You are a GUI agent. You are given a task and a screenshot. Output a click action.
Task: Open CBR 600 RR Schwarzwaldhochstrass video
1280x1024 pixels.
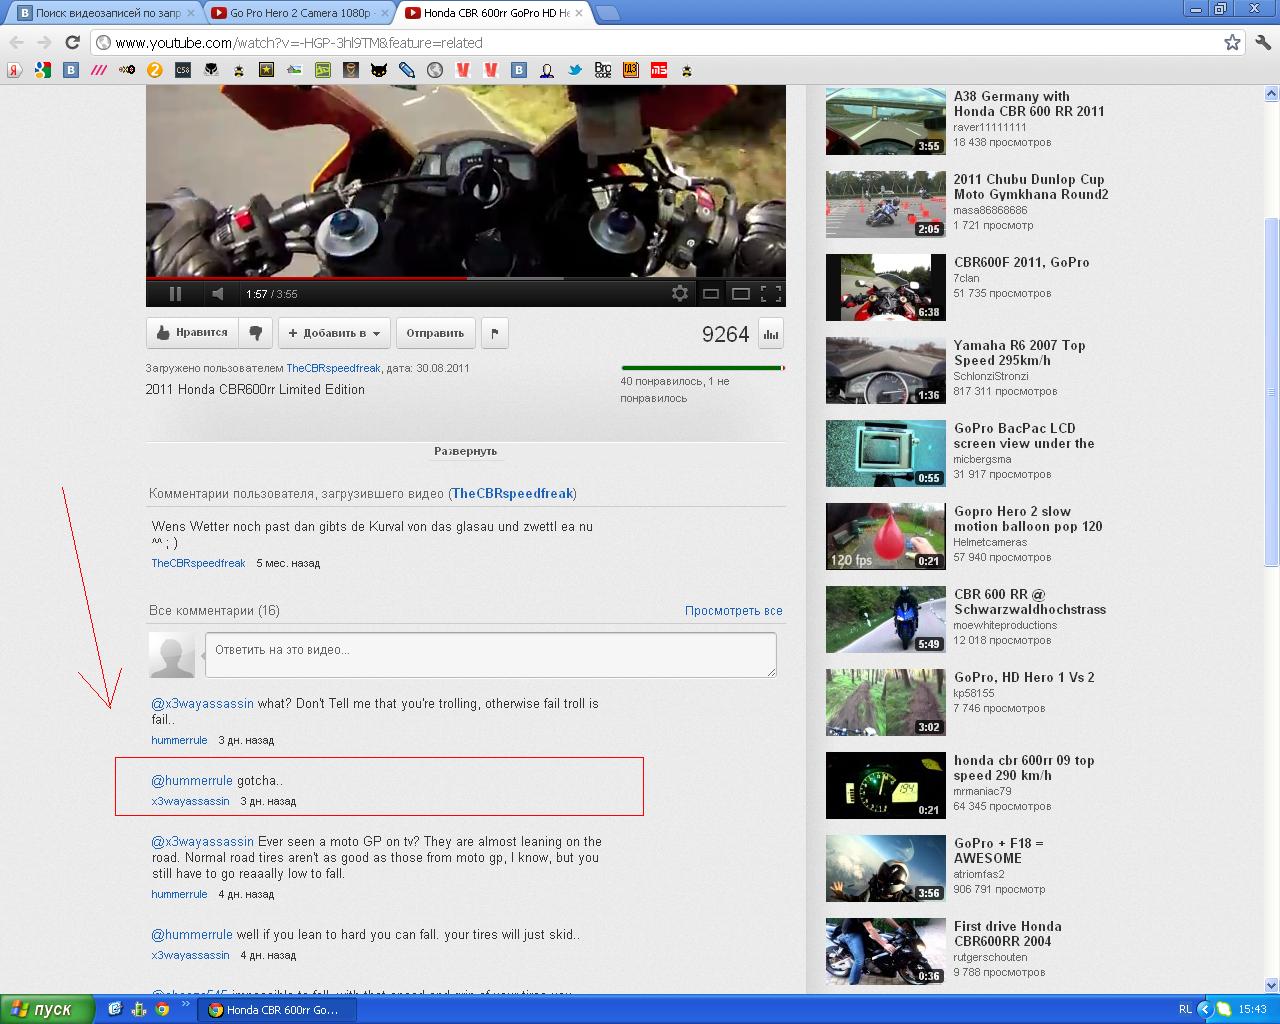pos(1030,602)
